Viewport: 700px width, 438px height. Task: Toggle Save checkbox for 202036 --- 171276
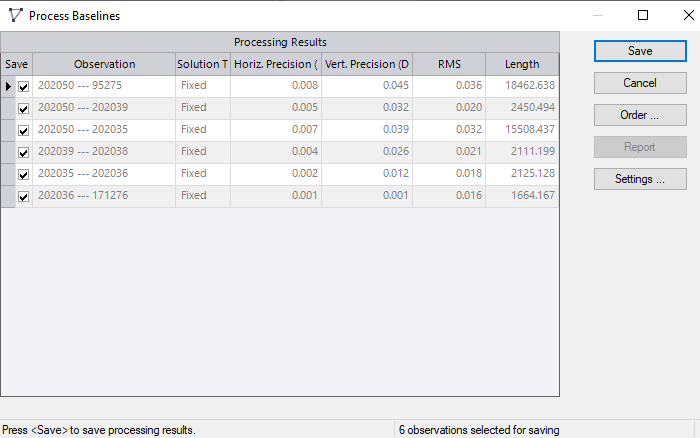24,197
